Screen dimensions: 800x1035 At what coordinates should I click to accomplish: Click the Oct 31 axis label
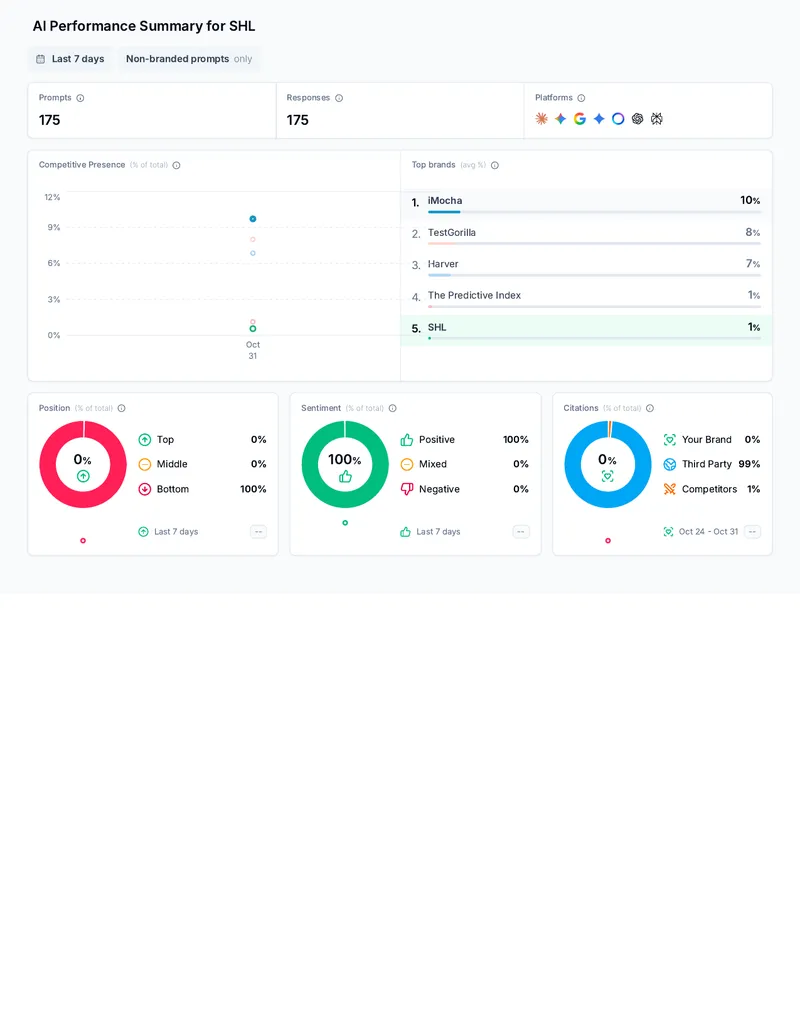pyautogui.click(x=253, y=350)
